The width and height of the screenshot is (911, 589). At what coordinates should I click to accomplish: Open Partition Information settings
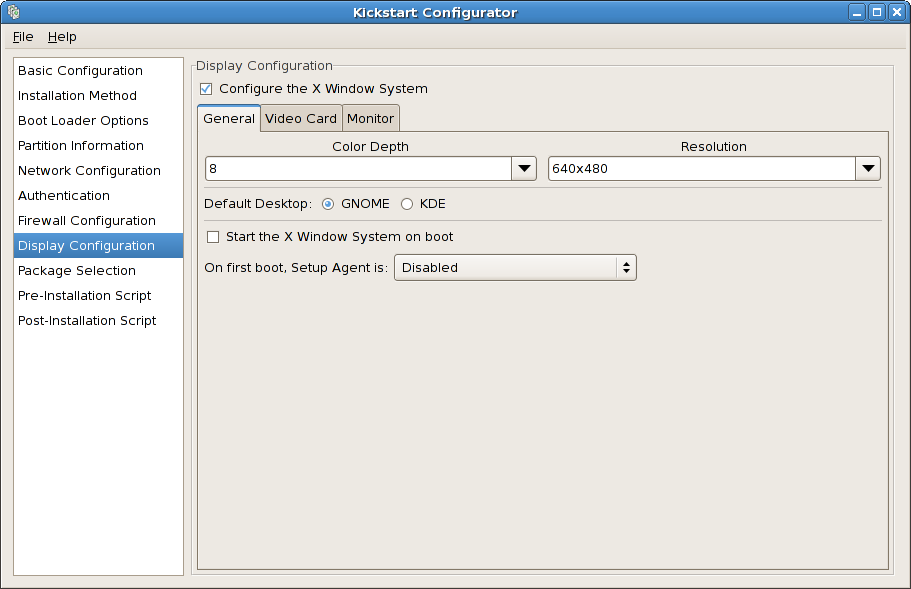(x=80, y=145)
